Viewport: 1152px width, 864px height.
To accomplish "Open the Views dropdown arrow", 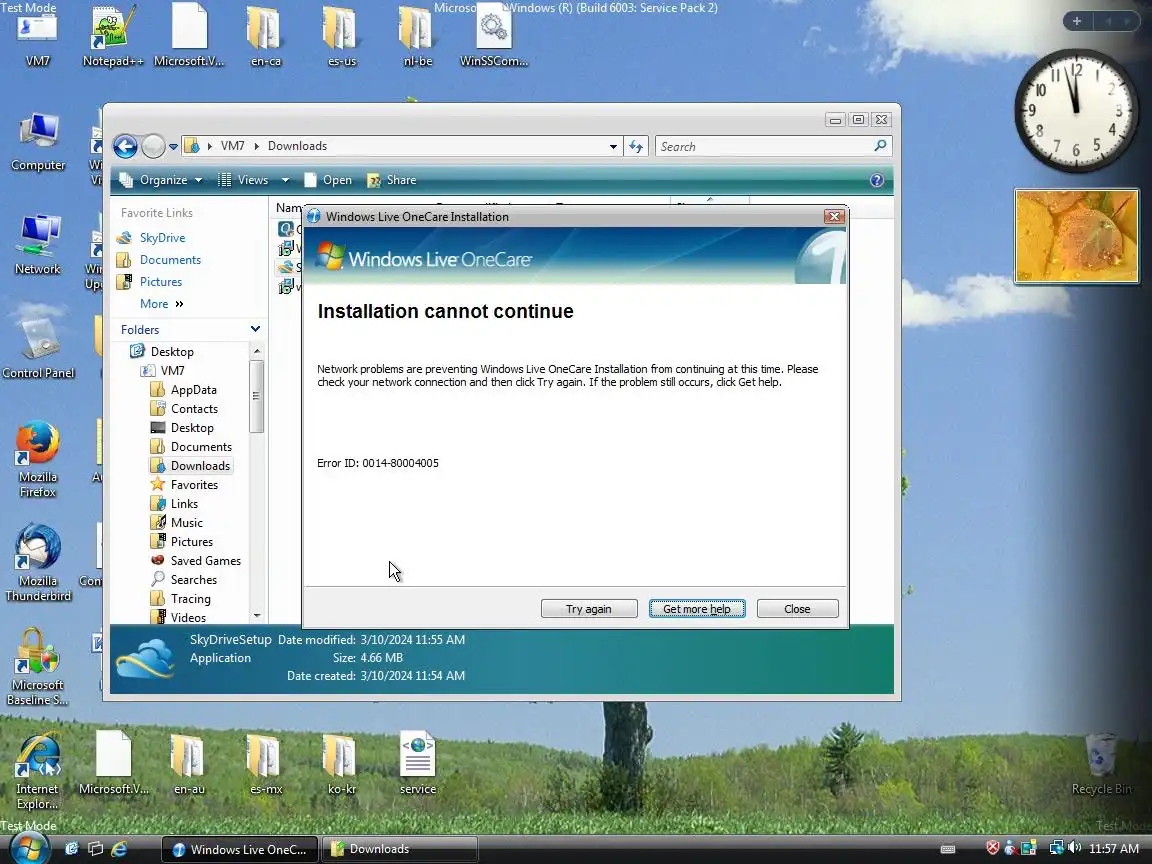I will [285, 180].
